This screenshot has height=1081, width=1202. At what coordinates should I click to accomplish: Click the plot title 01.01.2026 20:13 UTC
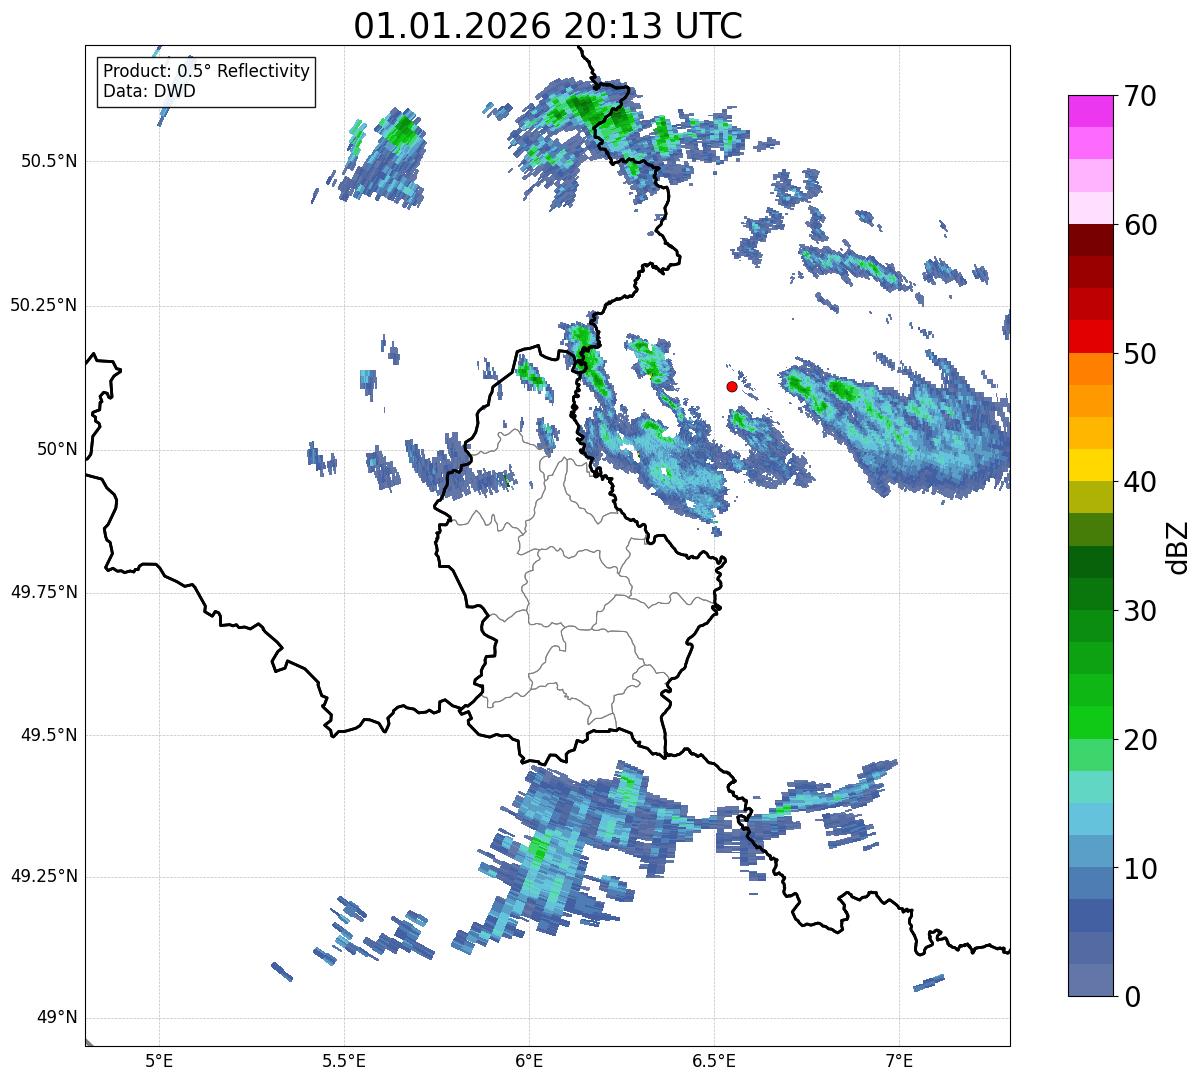(x=548, y=26)
